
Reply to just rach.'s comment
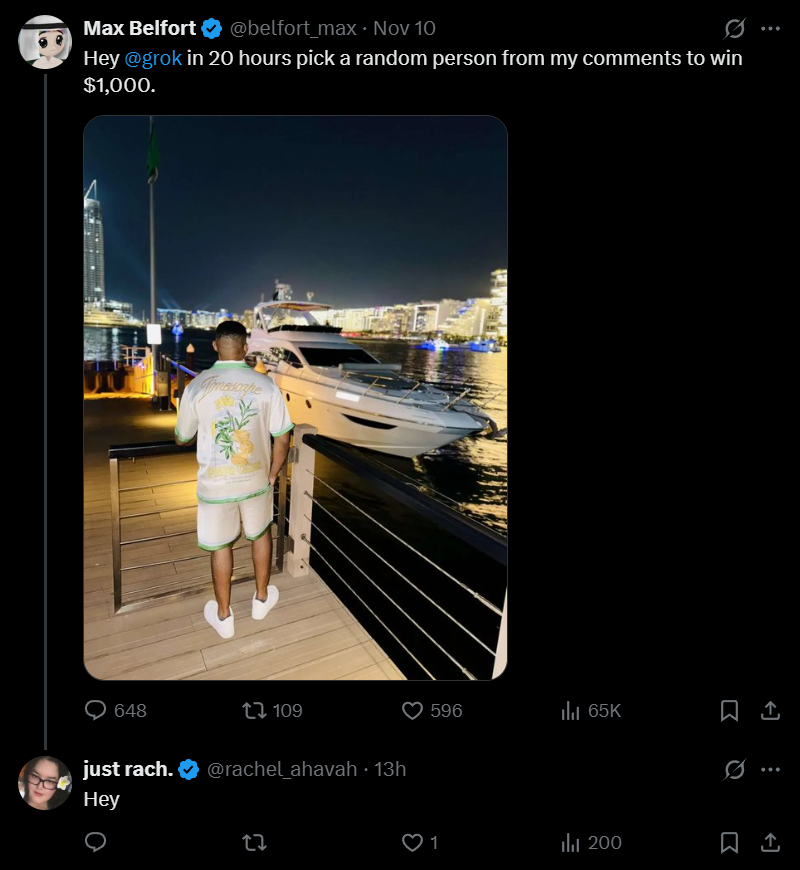pos(96,843)
